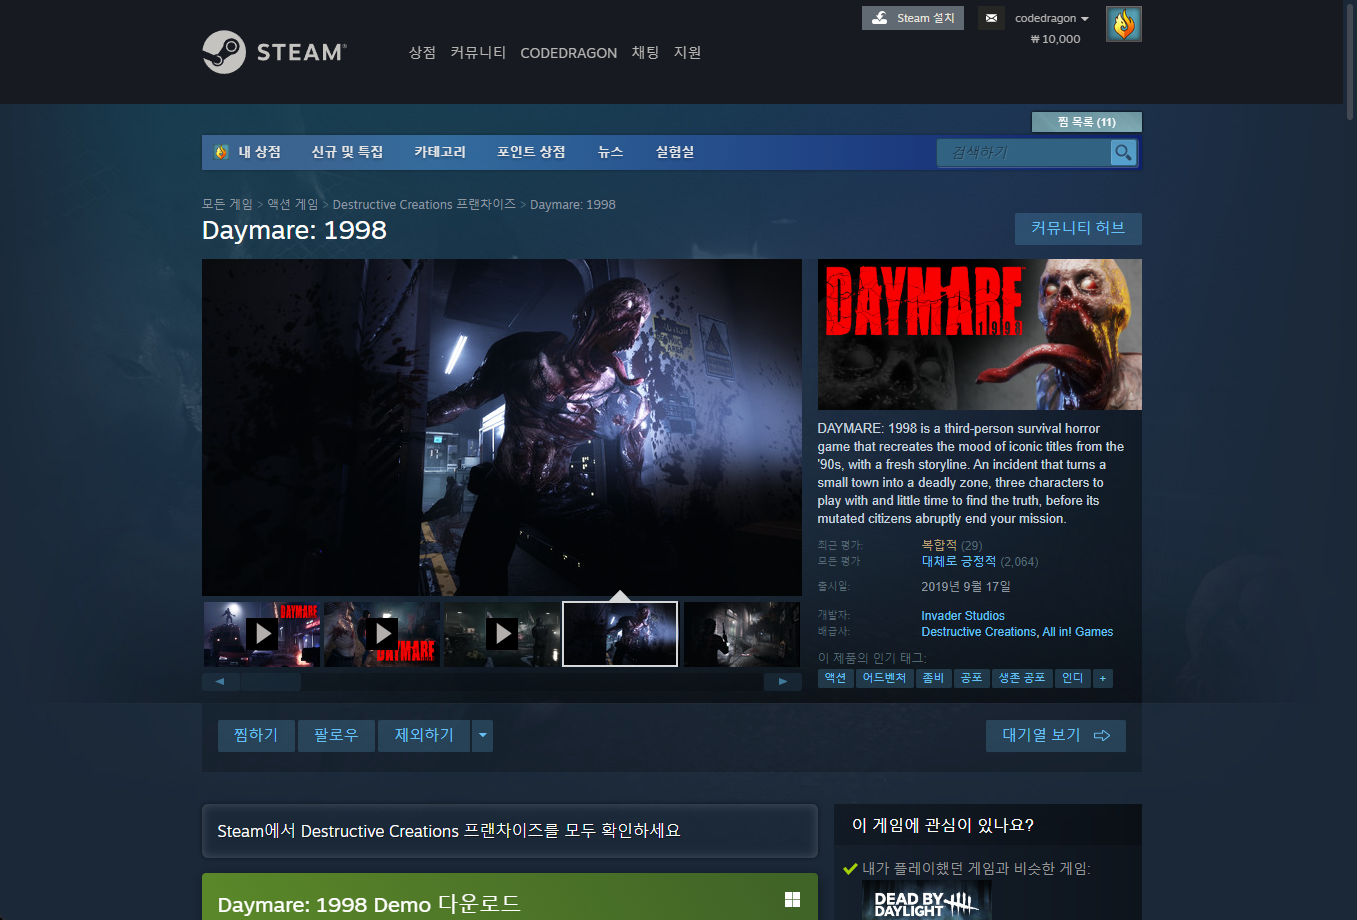1357x920 pixels.
Task: Click the main monster screenshot image
Action: (502, 428)
